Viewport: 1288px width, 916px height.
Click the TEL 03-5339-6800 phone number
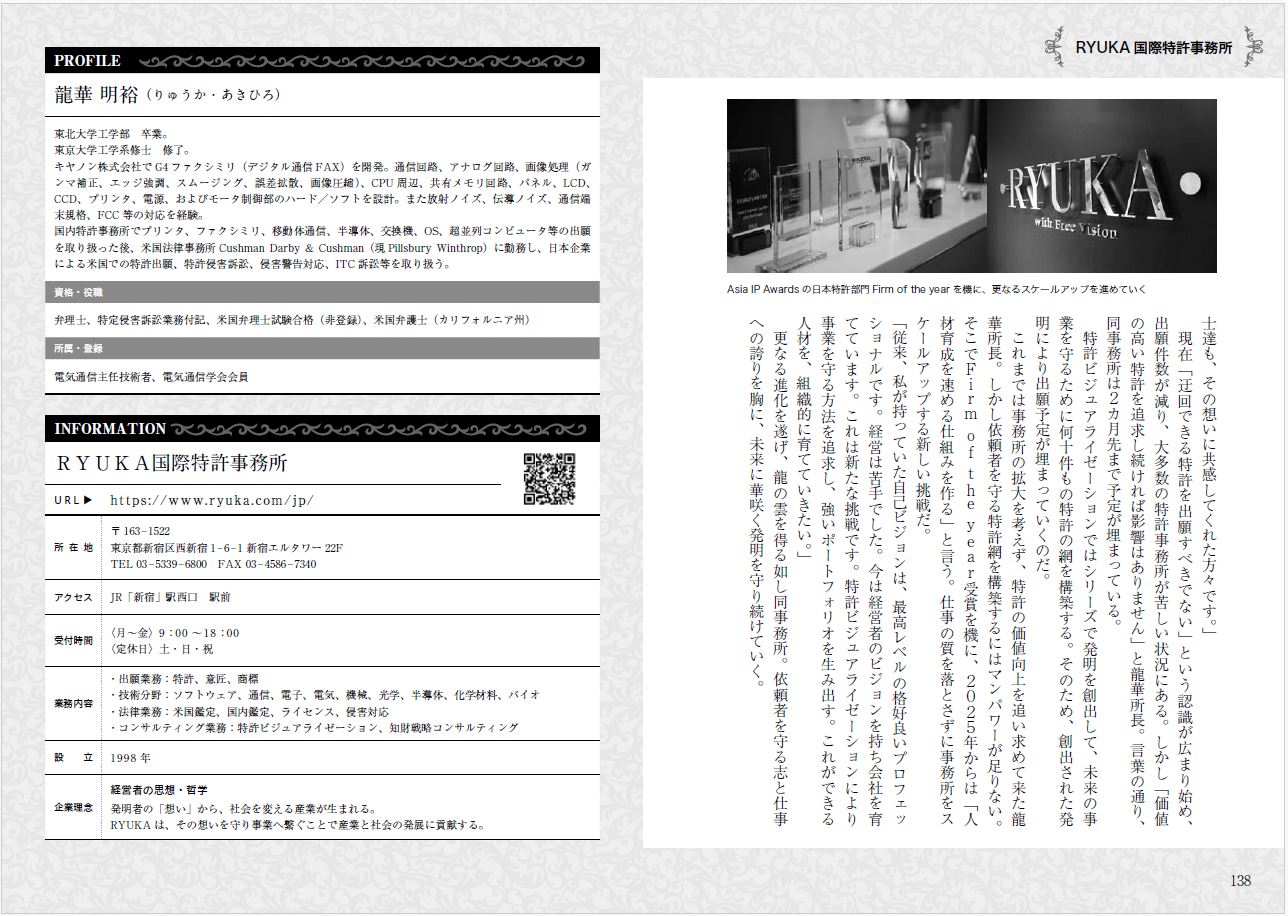159,564
